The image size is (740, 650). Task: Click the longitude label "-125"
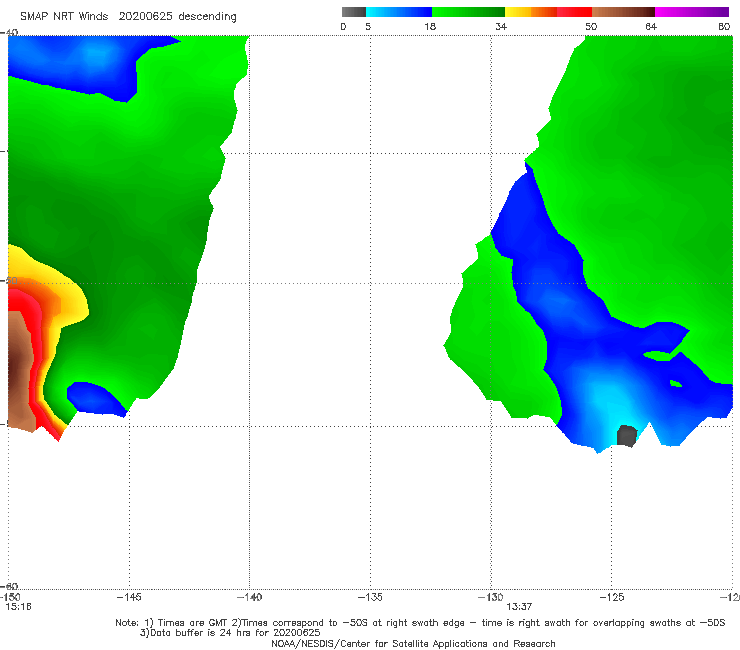pyautogui.click(x=611, y=597)
